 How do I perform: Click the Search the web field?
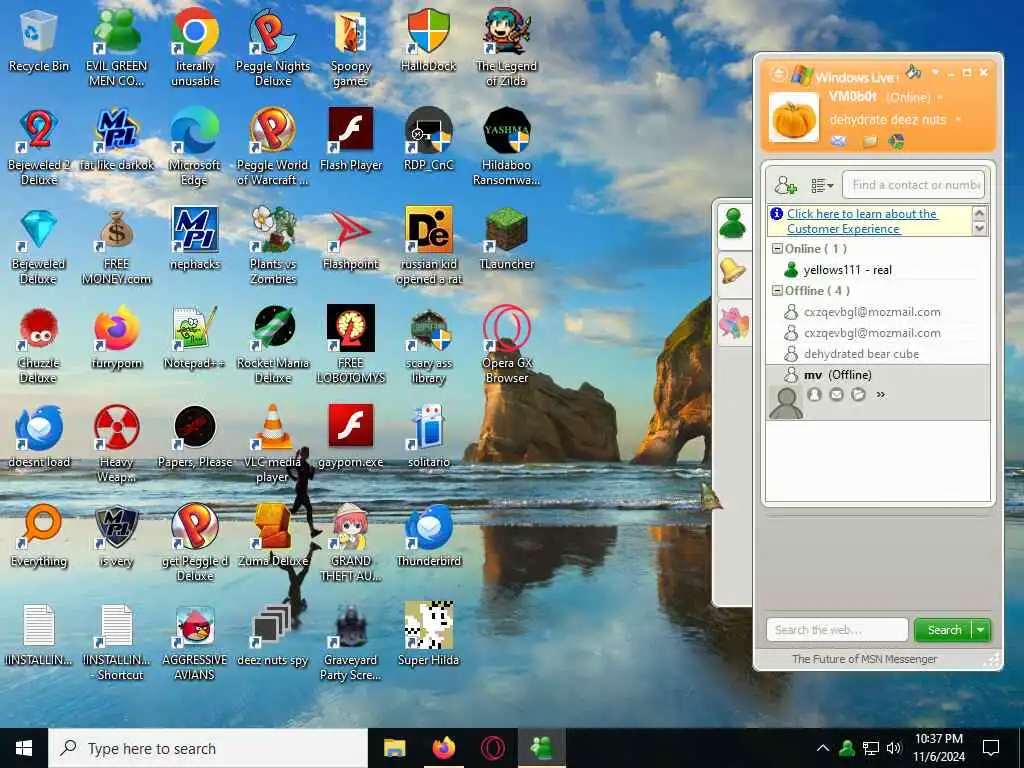[837, 630]
